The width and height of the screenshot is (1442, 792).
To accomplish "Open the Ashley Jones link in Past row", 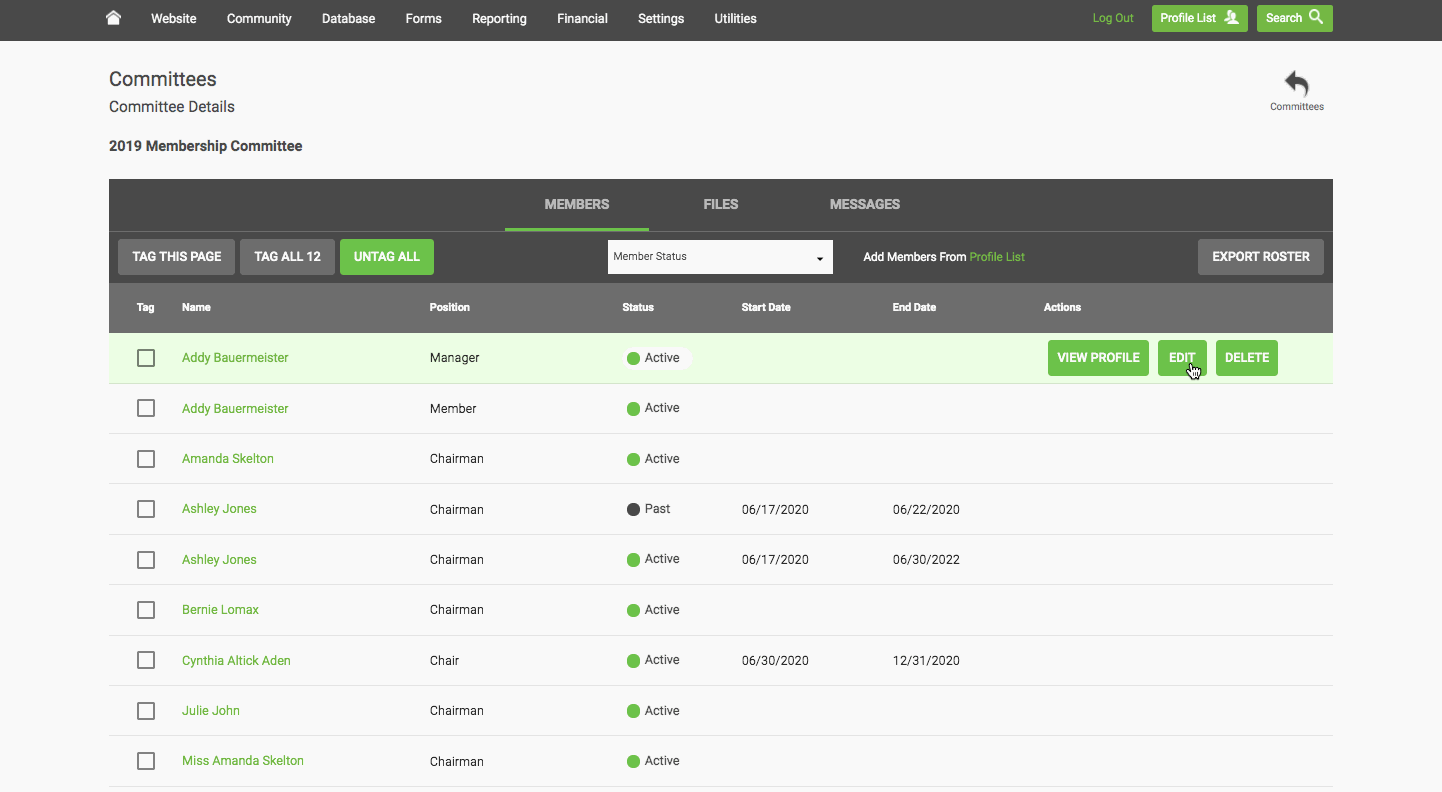I will click(219, 509).
